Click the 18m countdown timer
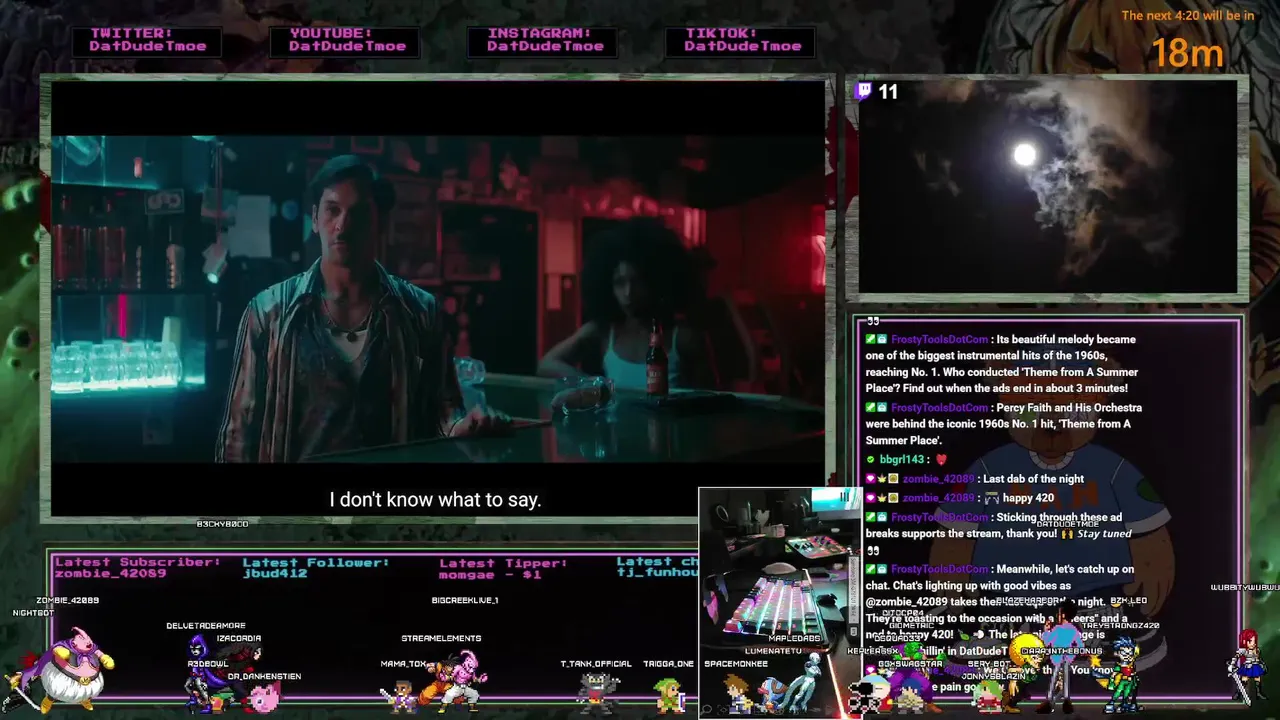The height and width of the screenshot is (720, 1280). [1187, 52]
